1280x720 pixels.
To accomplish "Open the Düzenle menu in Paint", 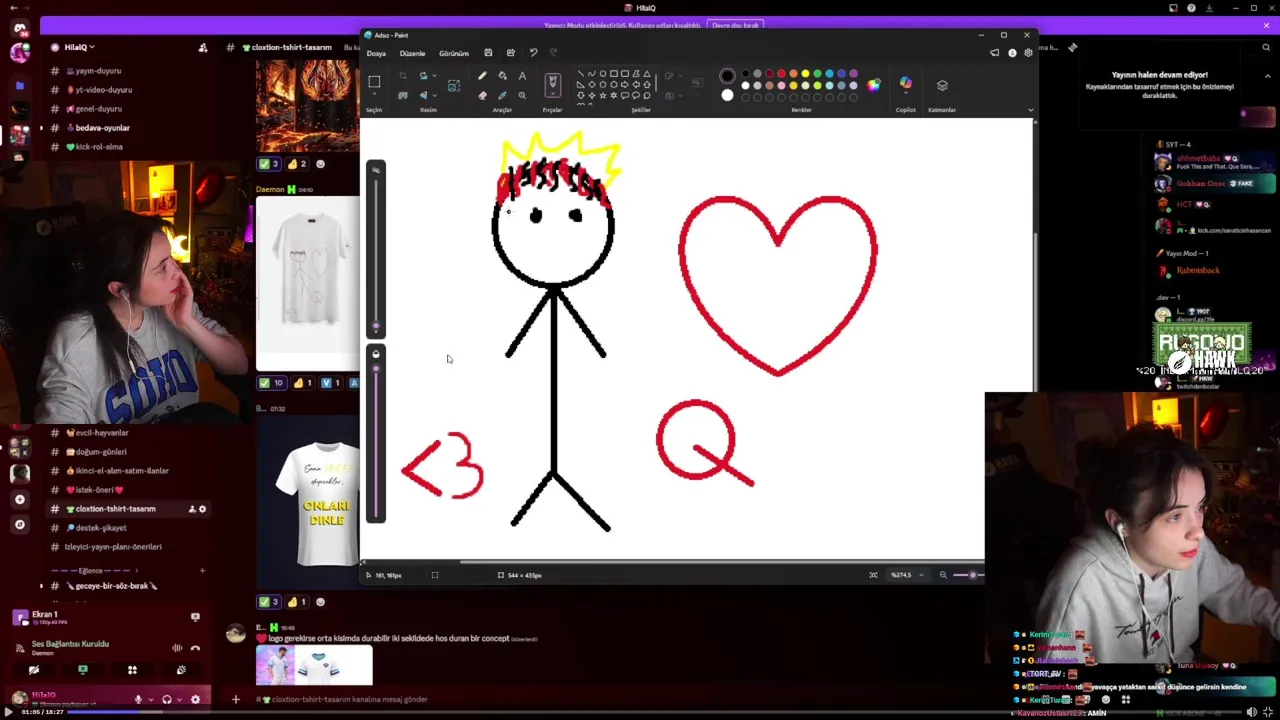I will (412, 53).
